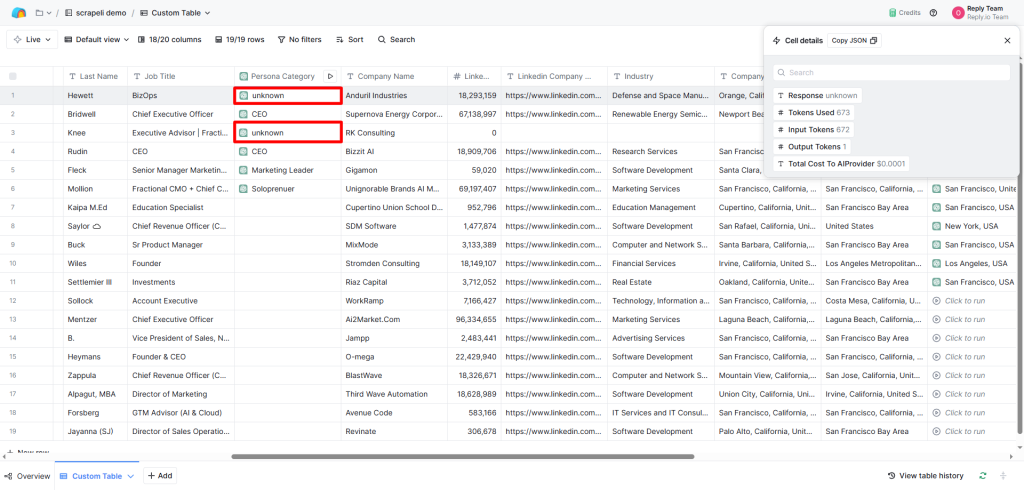The width and height of the screenshot is (1024, 490).
Task: Click Total Cost To AIProvider chip
Action: coord(841,163)
